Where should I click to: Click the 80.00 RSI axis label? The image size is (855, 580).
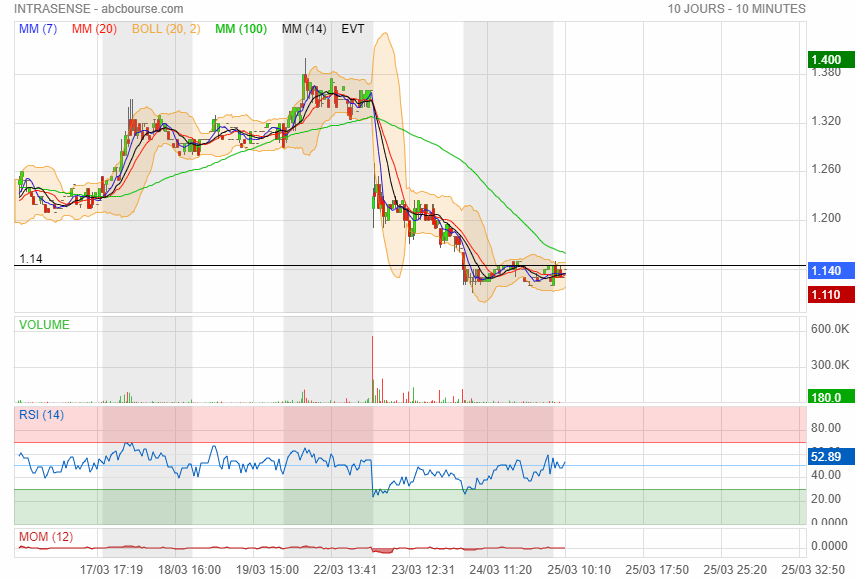[826, 428]
